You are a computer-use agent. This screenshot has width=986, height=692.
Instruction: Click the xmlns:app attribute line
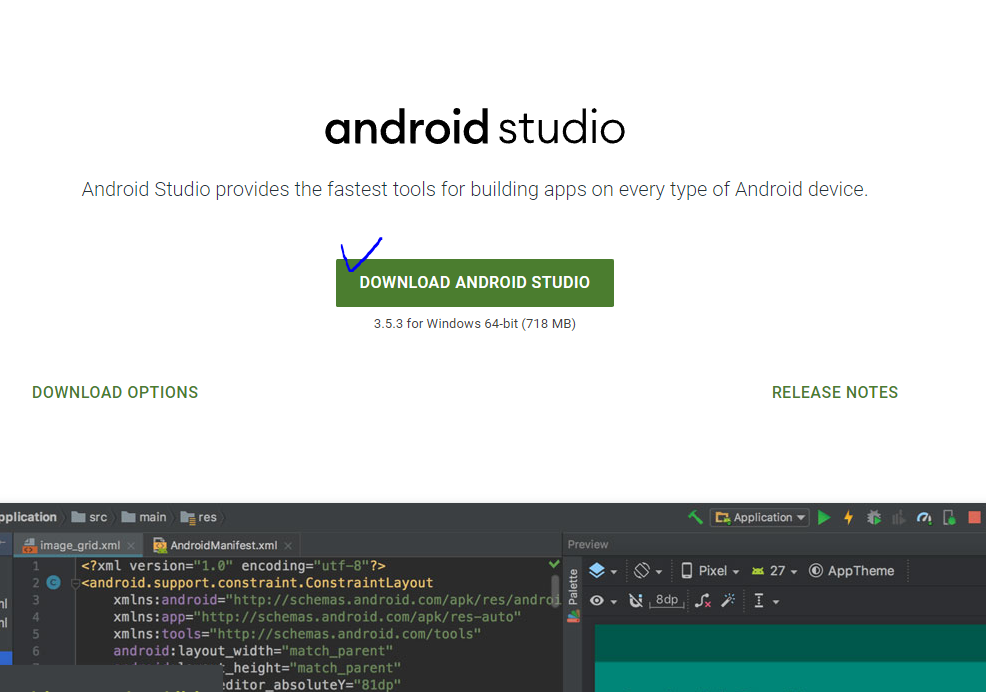tap(317, 617)
